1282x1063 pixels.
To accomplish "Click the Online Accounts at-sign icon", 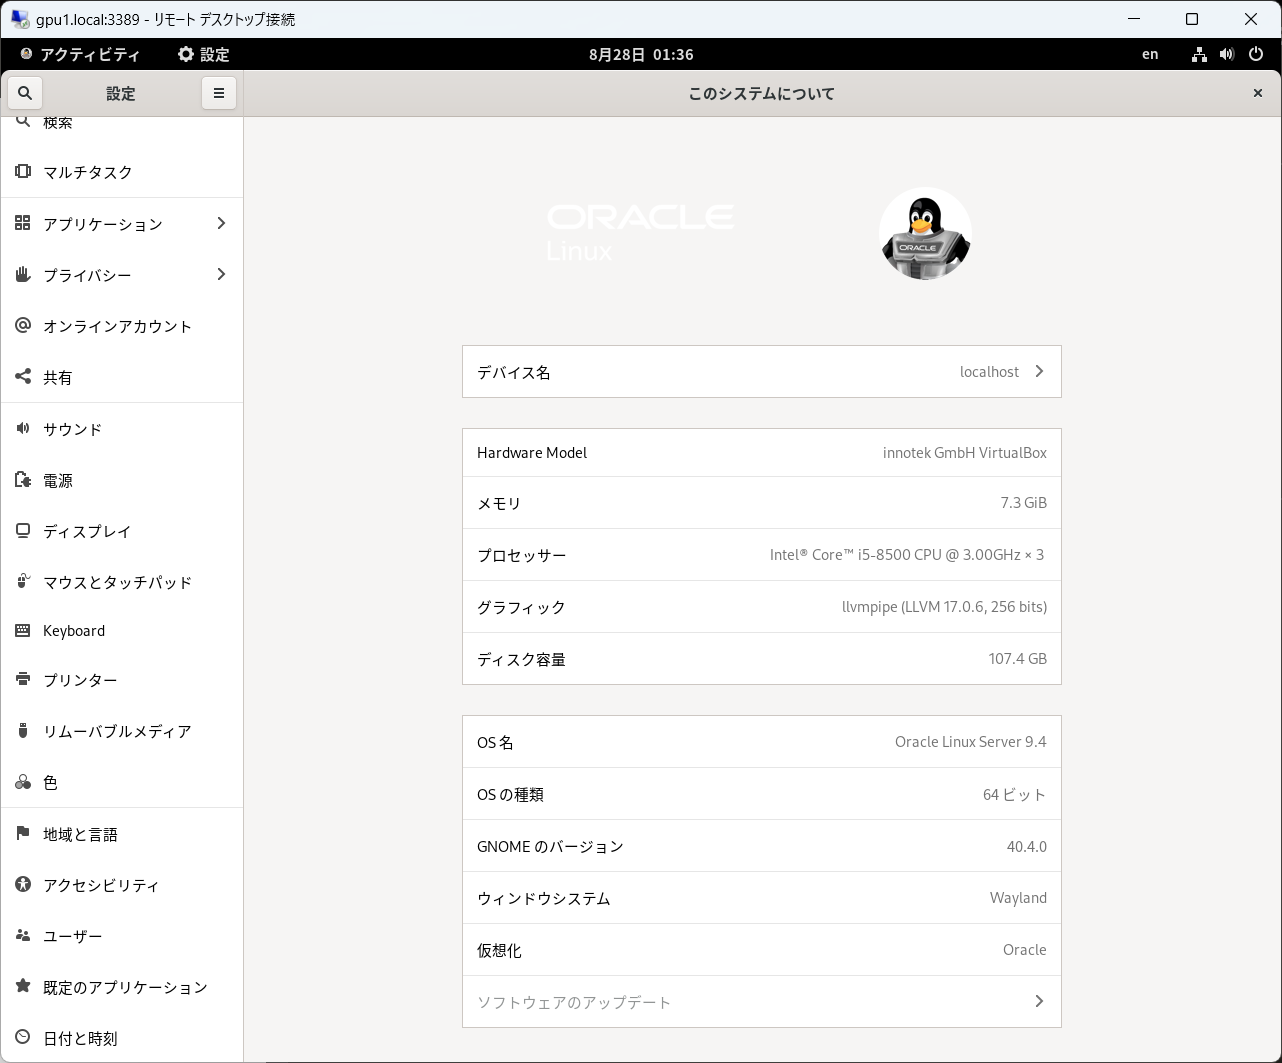I will (x=23, y=325).
